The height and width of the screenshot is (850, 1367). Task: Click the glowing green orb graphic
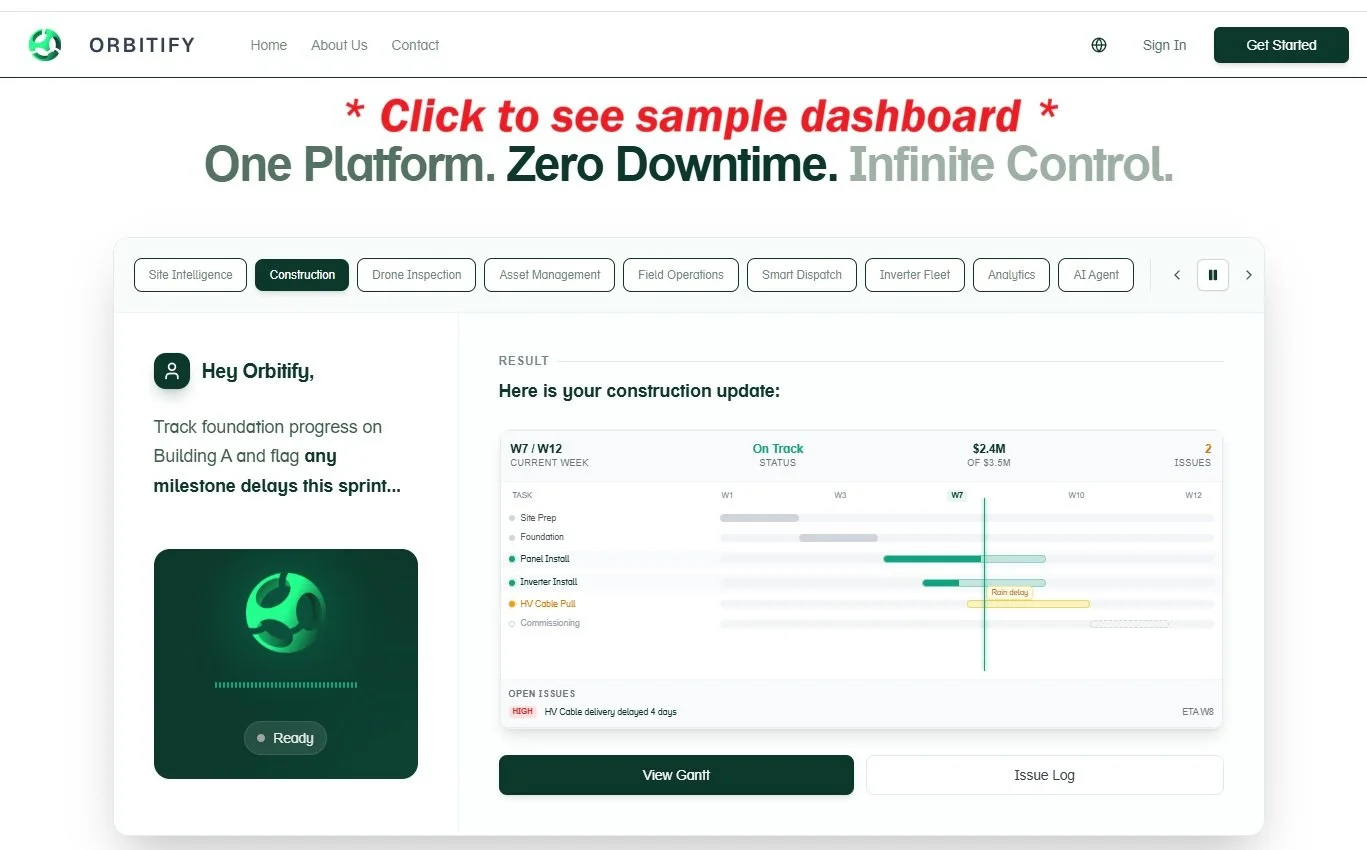(x=285, y=612)
